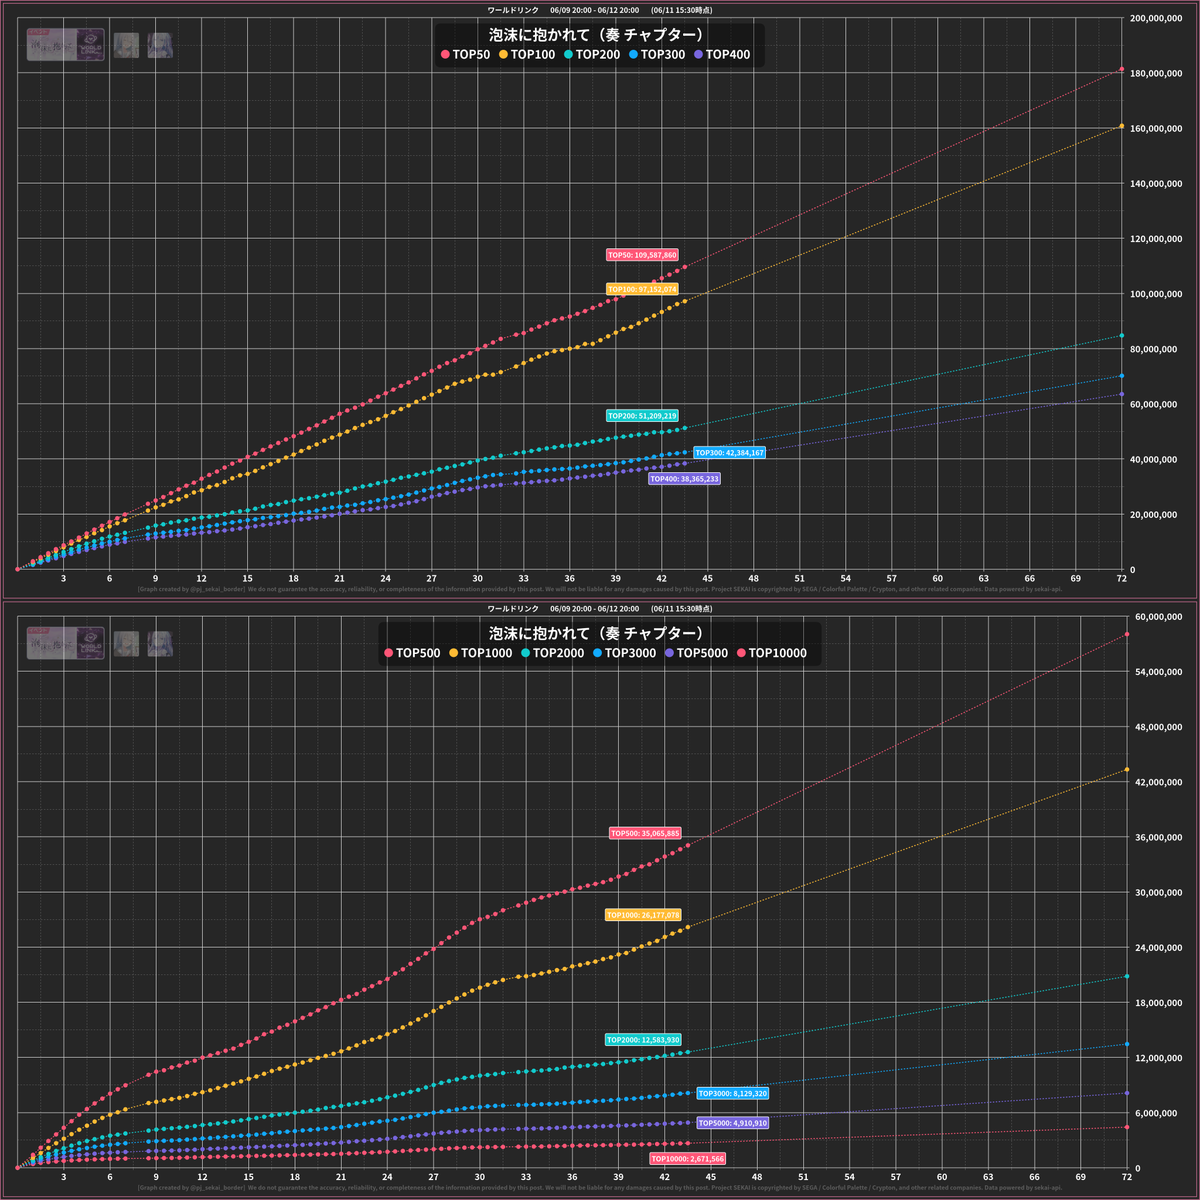Click the '200,000,000' y-axis label
Image resolution: width=1200 pixels, height=1200 pixels.
coord(1158,18)
